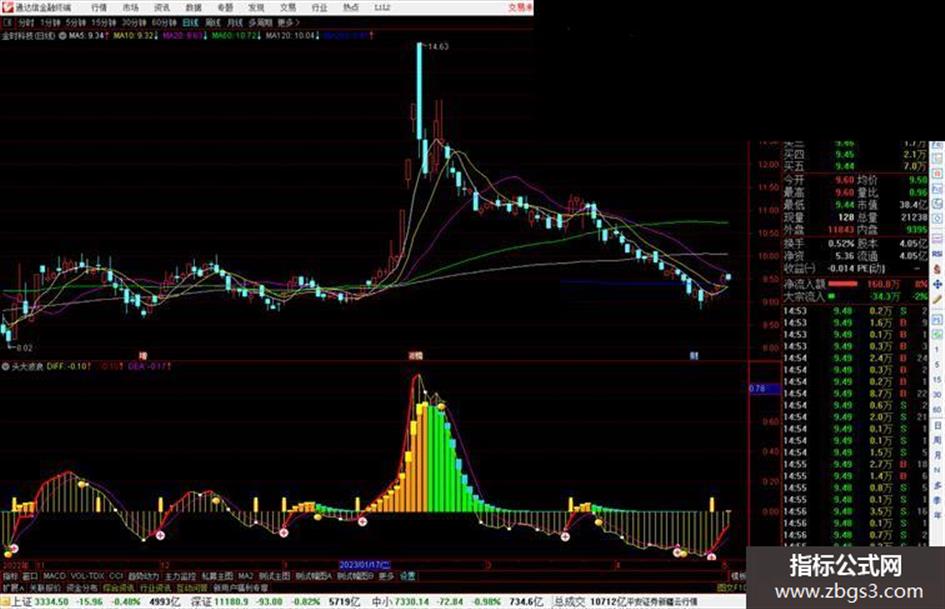Screen dimensions: 945x609
Task: Select the 60-minute period in sidebar
Action: tap(937, 410)
